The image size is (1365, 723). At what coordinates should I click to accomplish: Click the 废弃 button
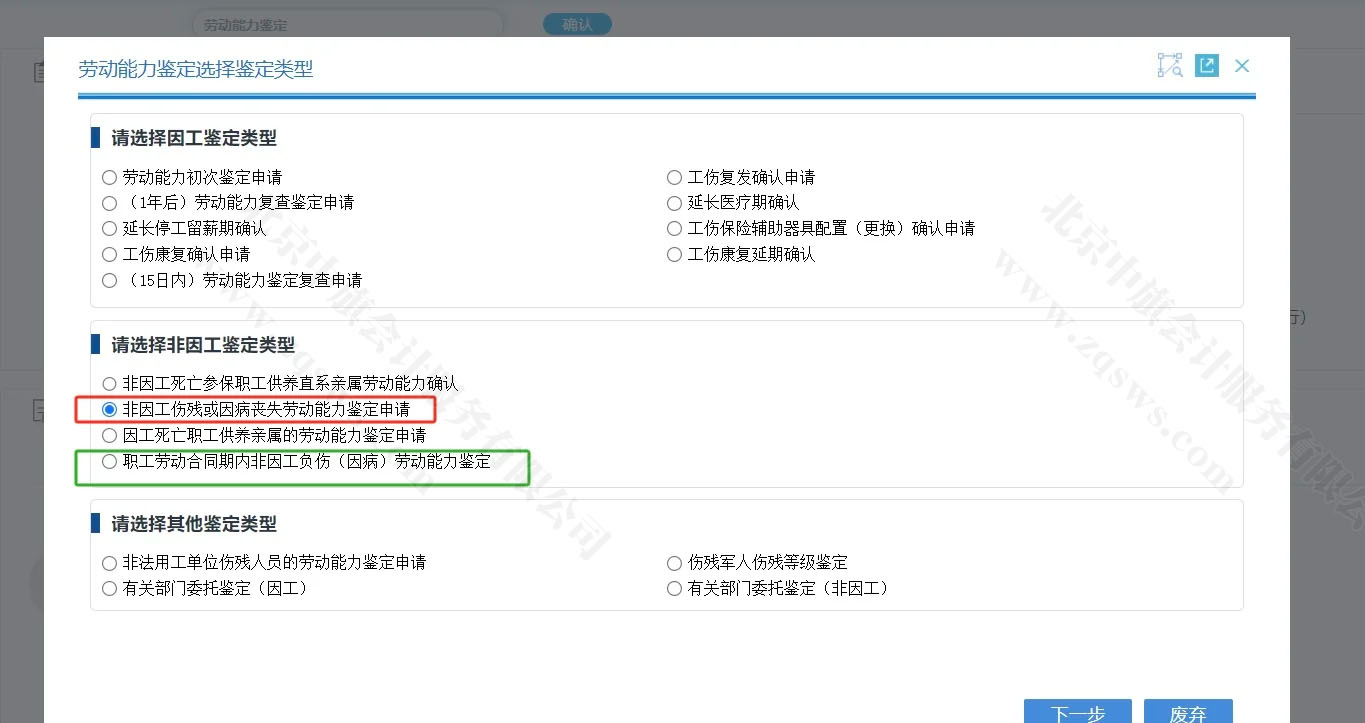pos(1188,712)
